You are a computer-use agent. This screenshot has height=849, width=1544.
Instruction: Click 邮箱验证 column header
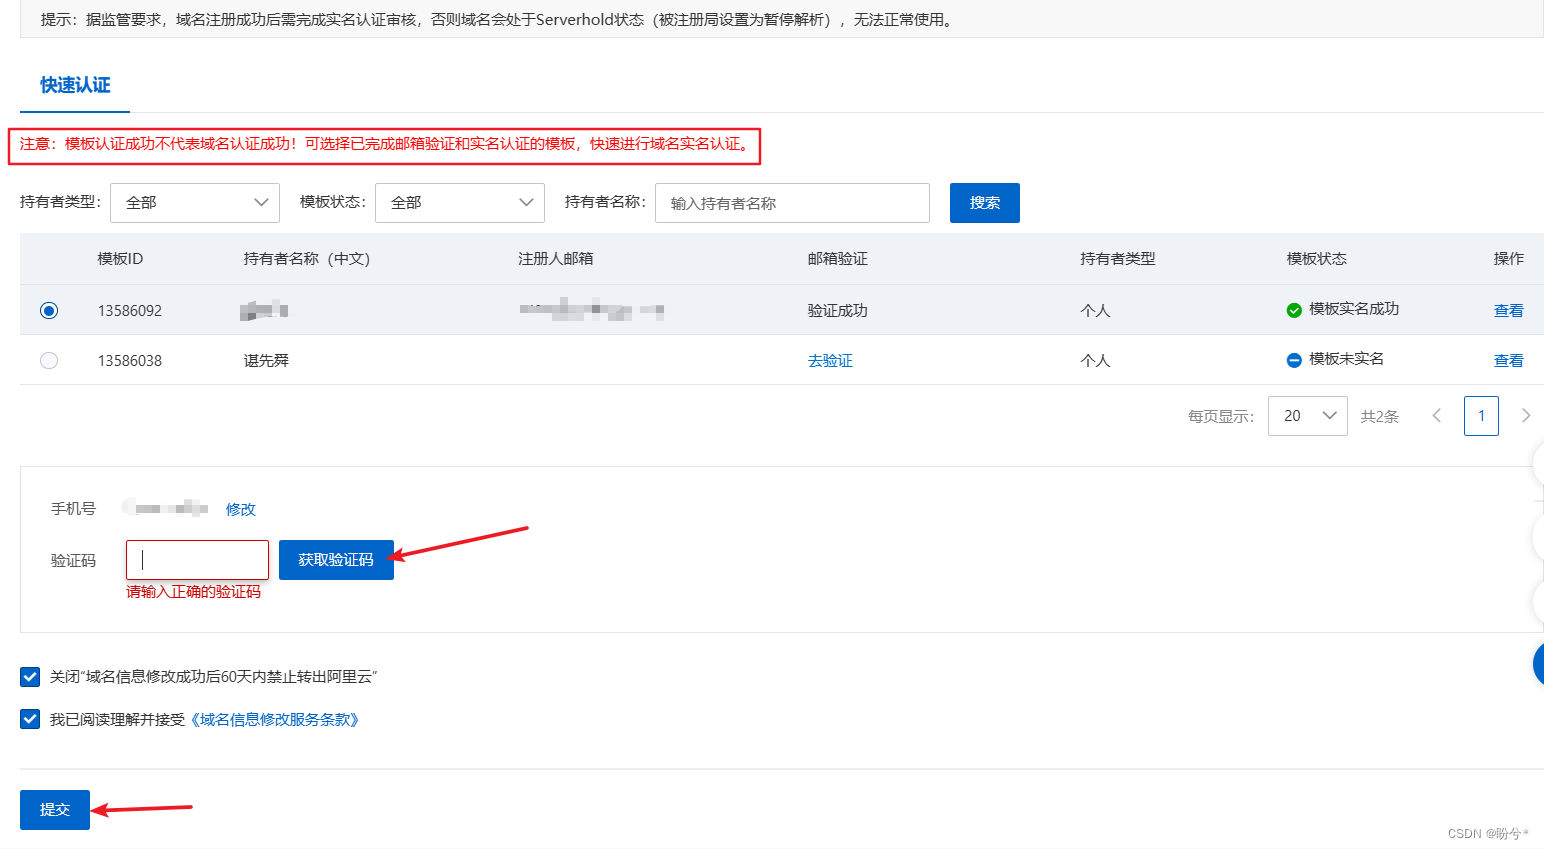click(838, 259)
